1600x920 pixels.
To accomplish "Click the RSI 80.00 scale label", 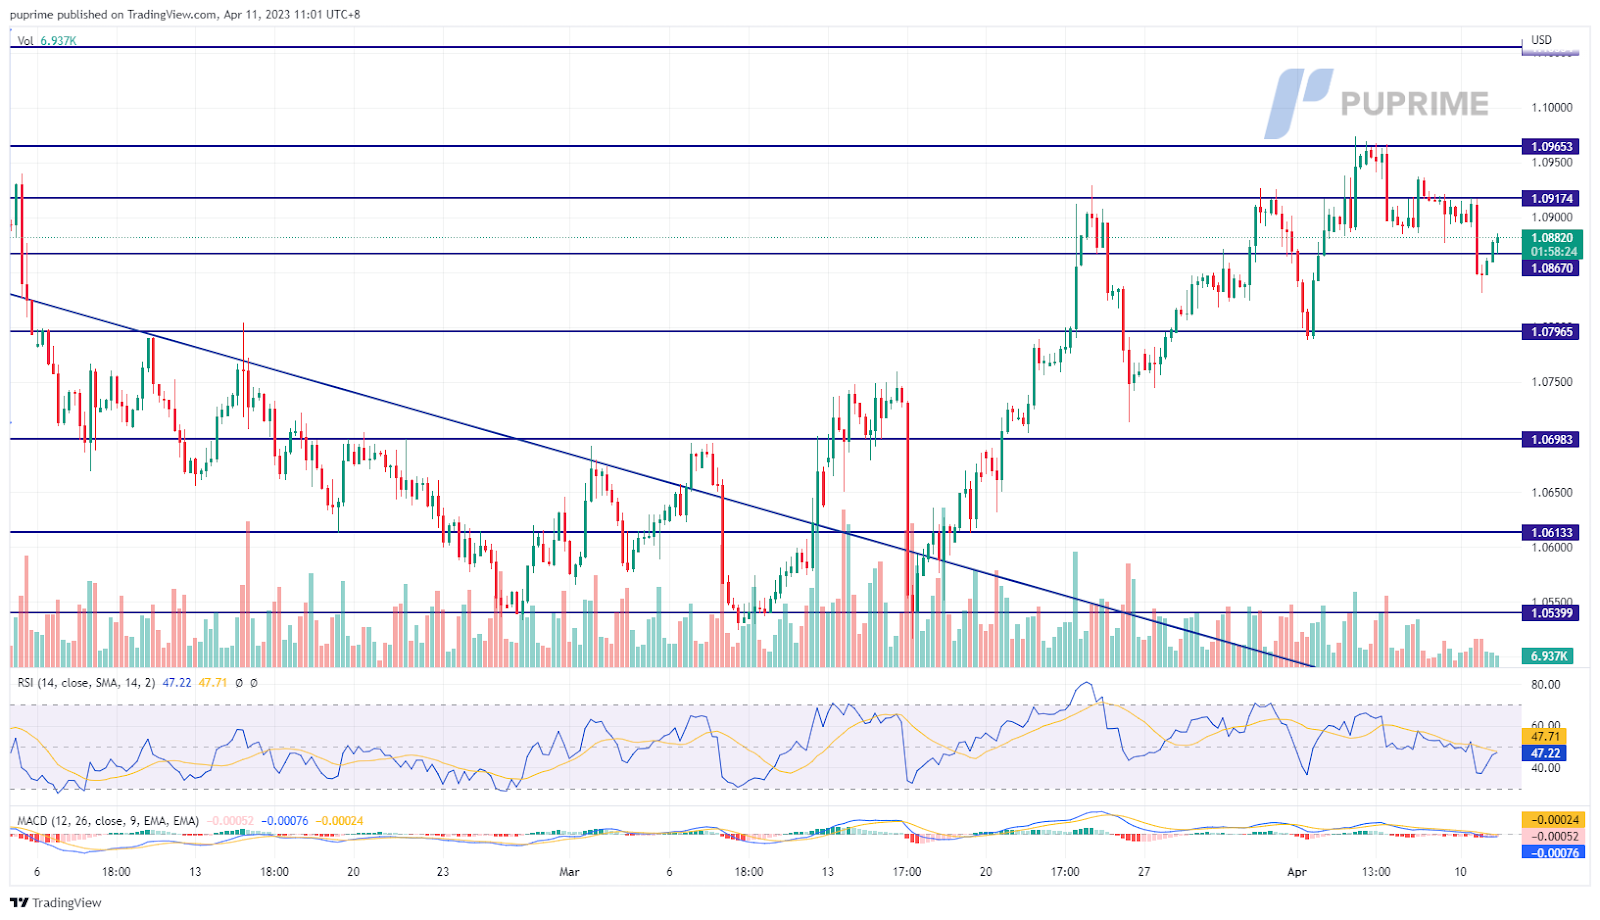I will coord(1546,685).
